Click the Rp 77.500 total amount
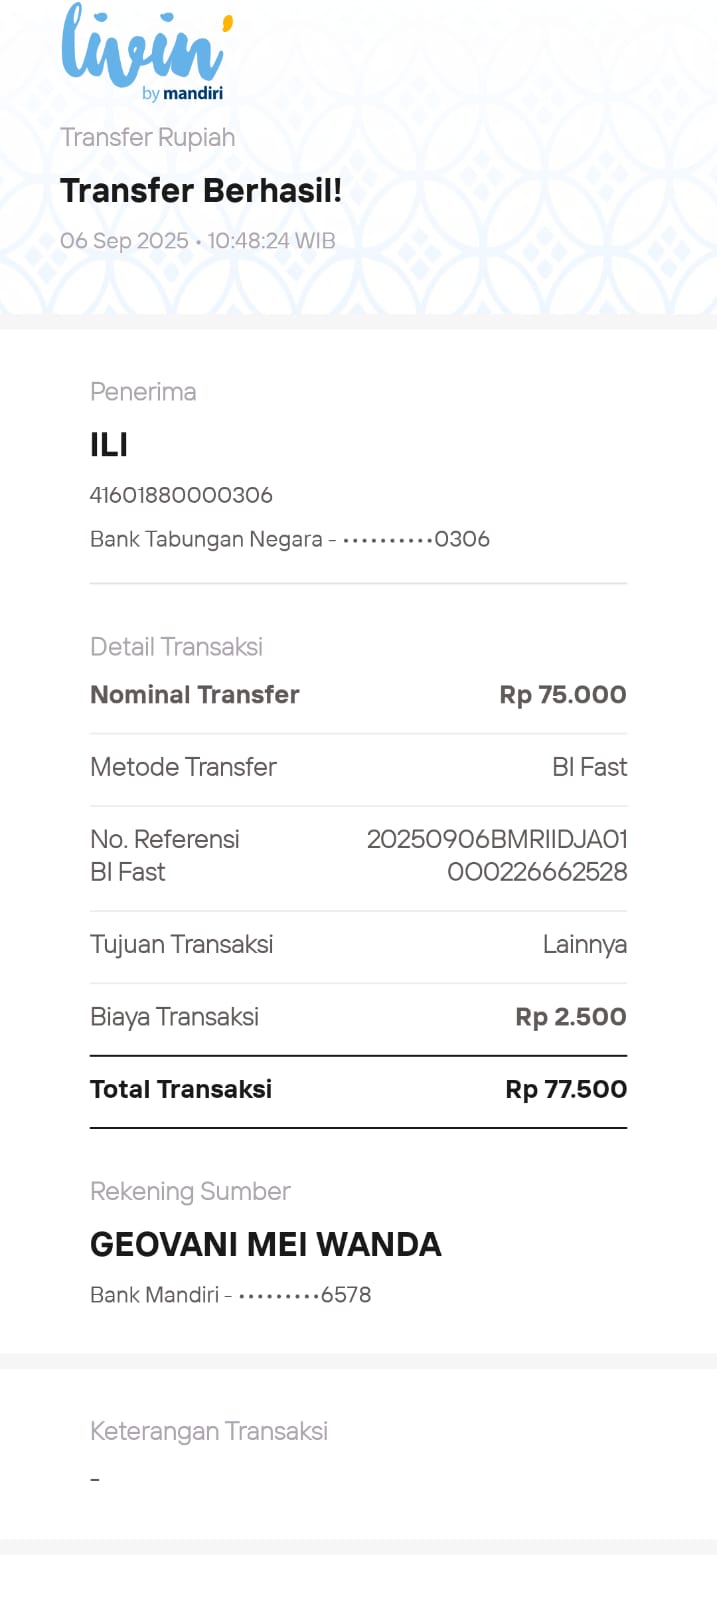The height and width of the screenshot is (1600, 717). (565, 1089)
